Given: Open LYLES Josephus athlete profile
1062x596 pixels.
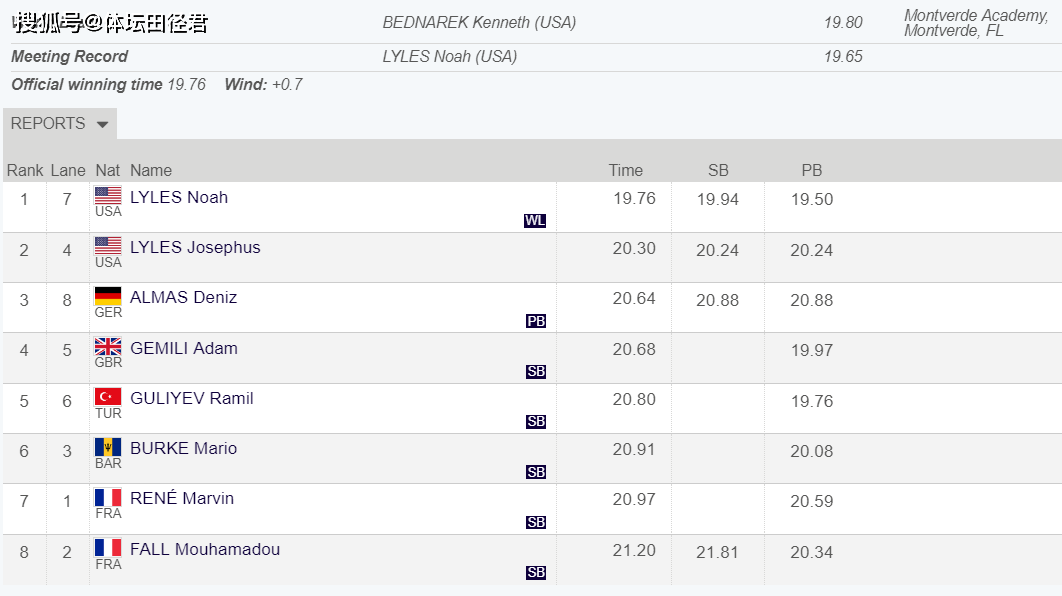Looking at the screenshot, I should click(195, 247).
